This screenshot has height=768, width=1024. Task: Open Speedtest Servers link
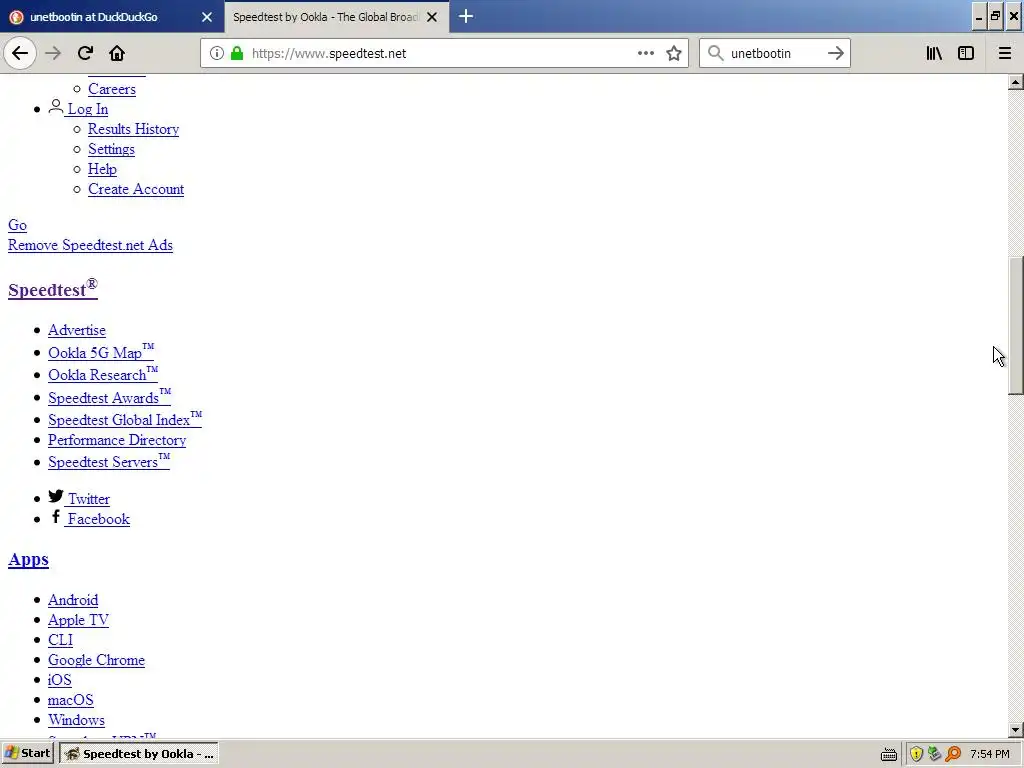108,461
